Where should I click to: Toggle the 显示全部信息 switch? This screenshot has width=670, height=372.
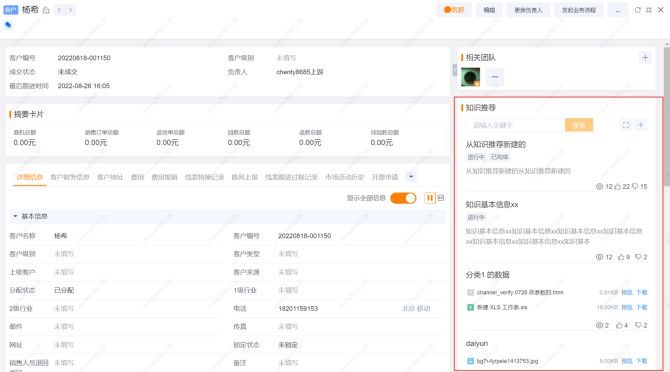[403, 198]
